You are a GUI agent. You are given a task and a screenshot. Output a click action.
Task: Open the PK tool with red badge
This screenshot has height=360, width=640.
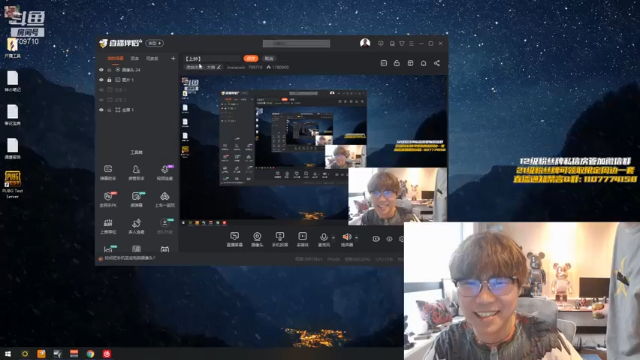[108, 199]
